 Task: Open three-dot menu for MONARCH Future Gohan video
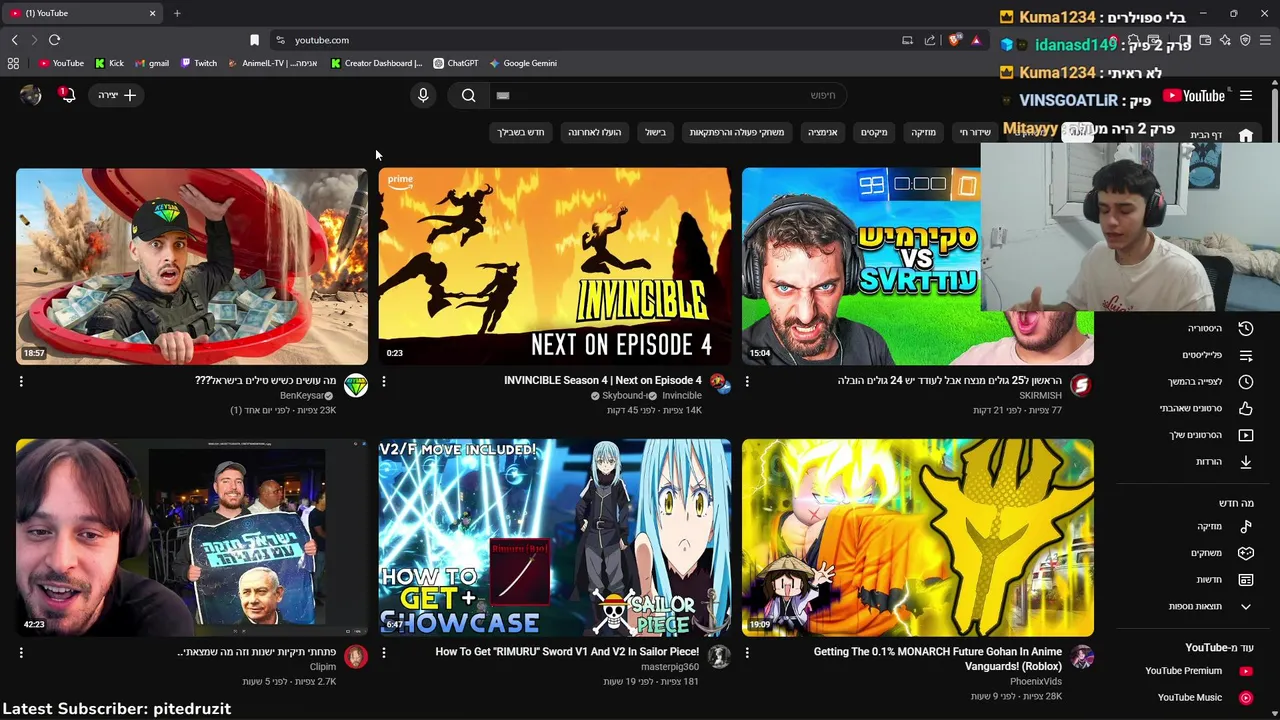click(x=747, y=652)
